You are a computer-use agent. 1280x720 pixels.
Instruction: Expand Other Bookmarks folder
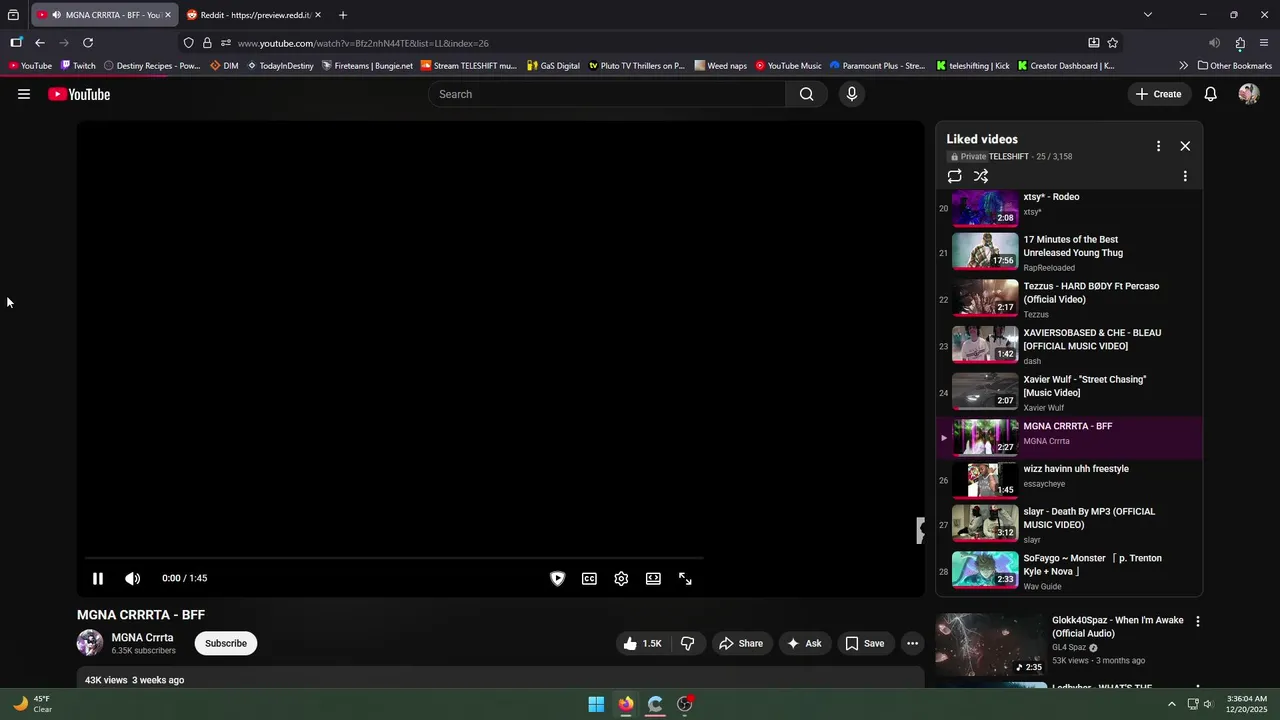coord(1234,66)
